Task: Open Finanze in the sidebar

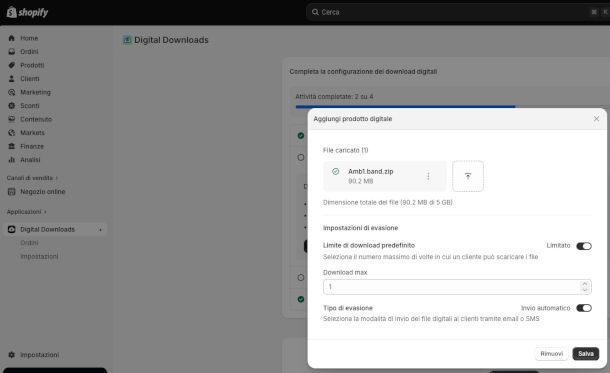Action: pyautogui.click(x=32, y=146)
